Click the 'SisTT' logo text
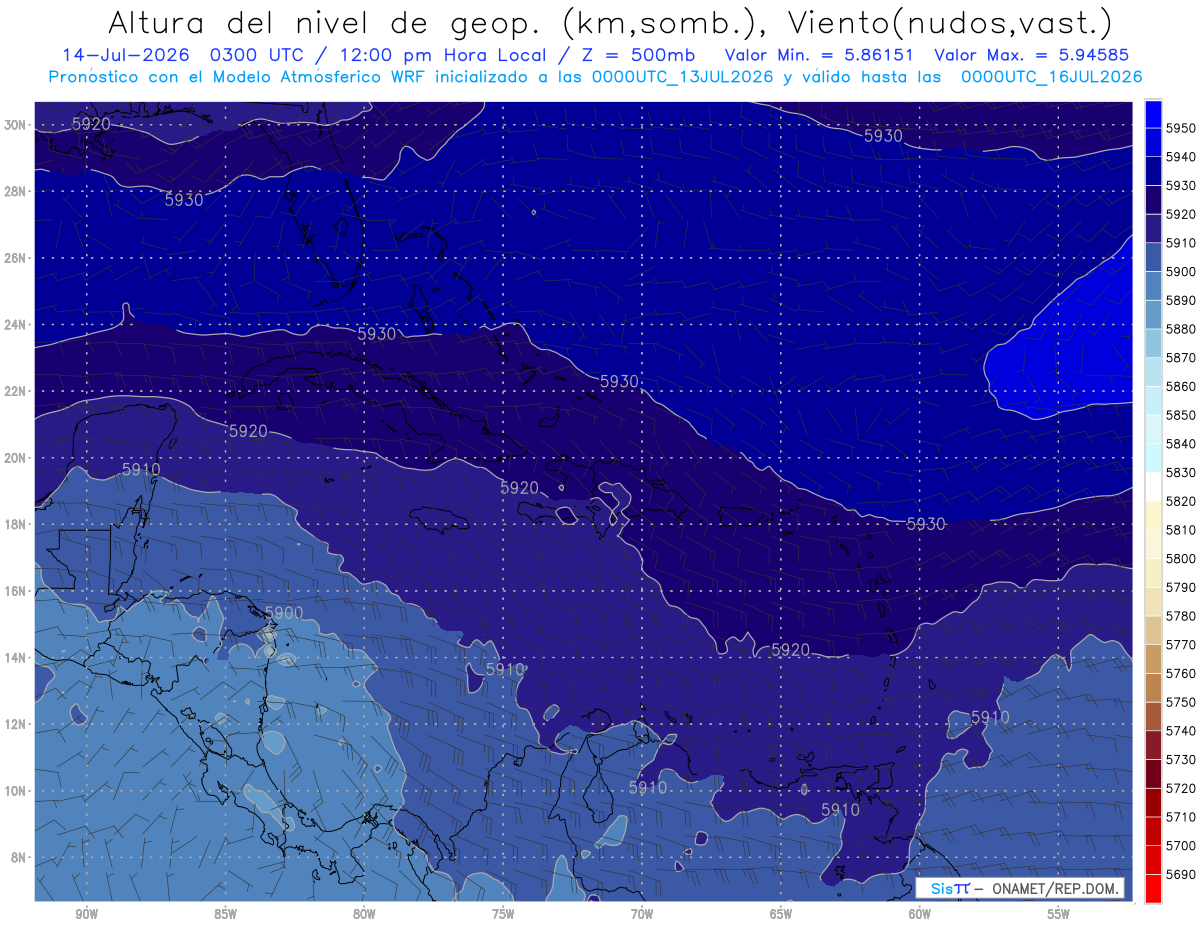This screenshot has width=1200, height=927. (949, 888)
